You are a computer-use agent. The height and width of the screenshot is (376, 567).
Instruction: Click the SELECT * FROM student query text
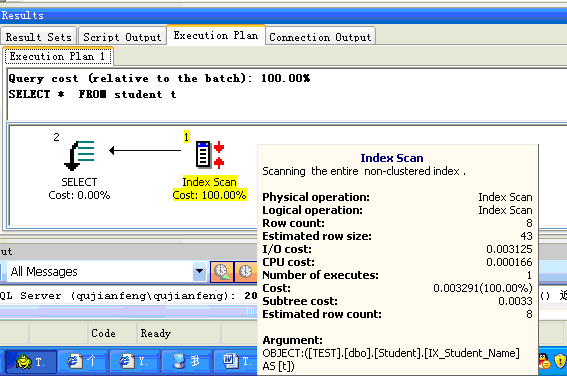click(x=93, y=94)
